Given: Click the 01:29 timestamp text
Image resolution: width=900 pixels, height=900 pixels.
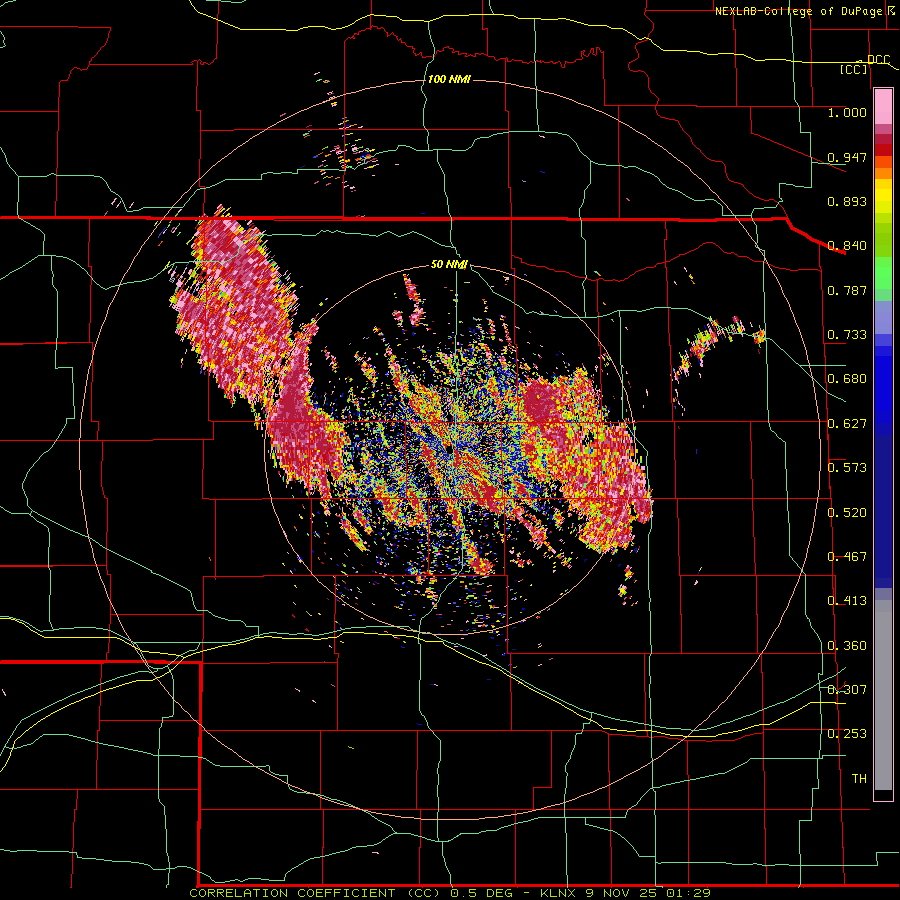Looking at the screenshot, I should click(688, 893).
